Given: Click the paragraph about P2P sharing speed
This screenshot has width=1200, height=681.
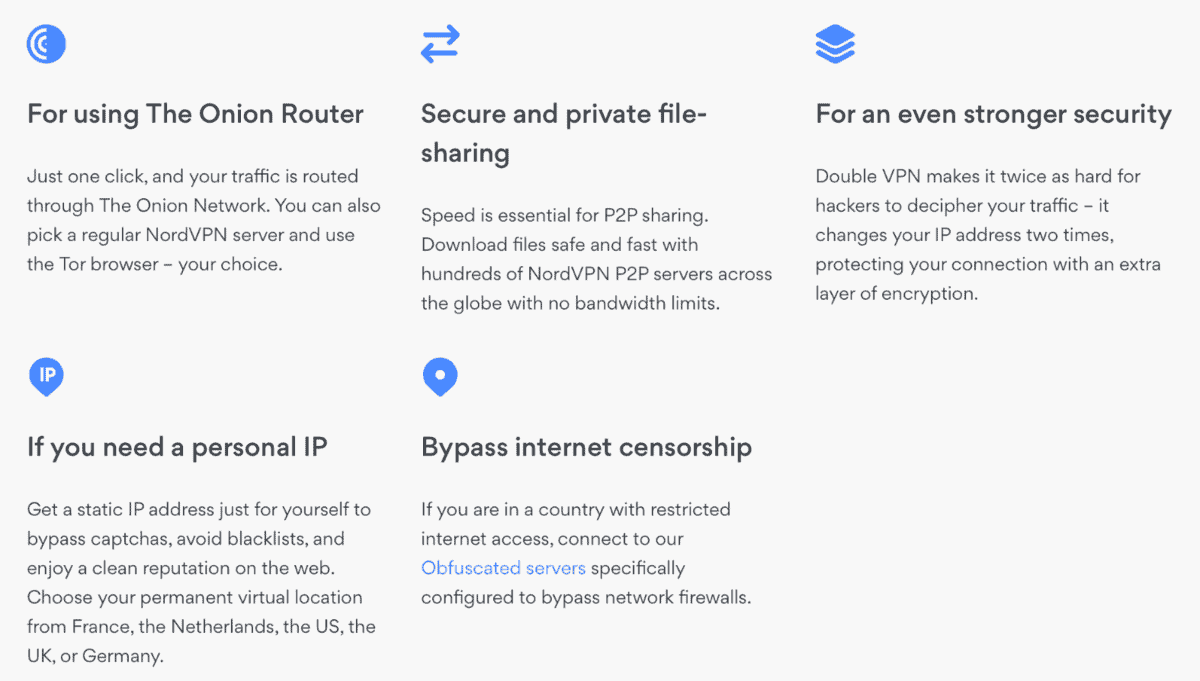Looking at the screenshot, I should pyautogui.click(x=596, y=259).
